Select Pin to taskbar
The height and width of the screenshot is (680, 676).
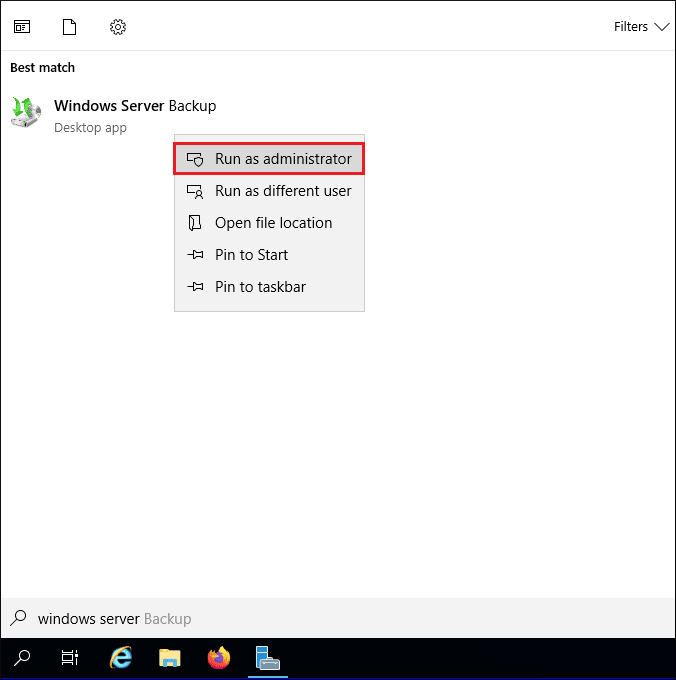click(x=269, y=287)
